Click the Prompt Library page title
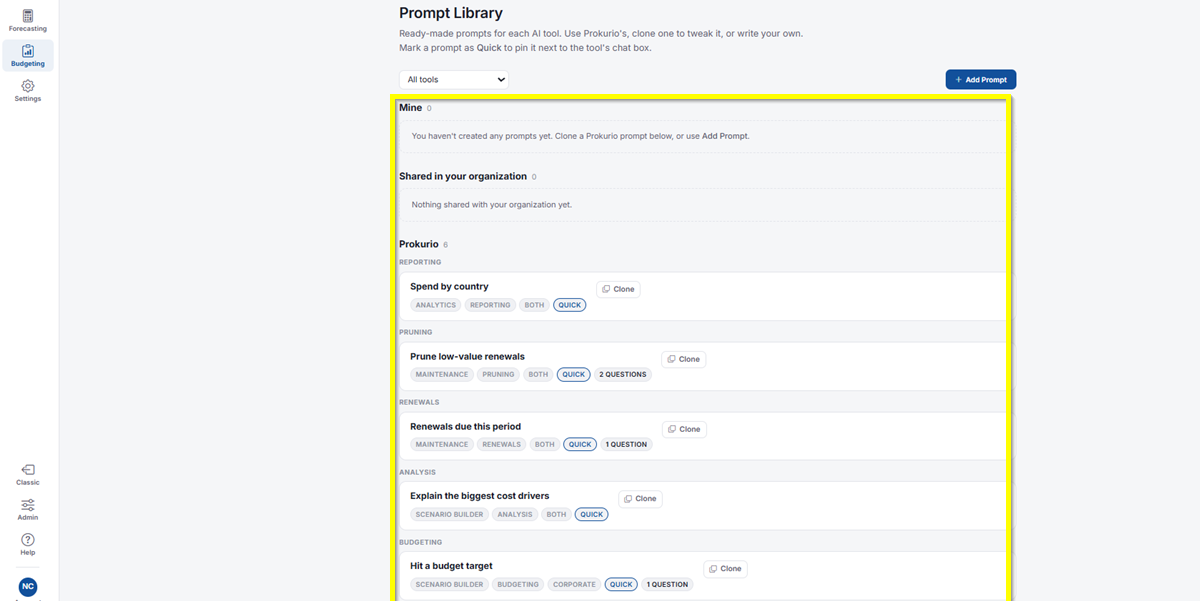 pyautogui.click(x=451, y=13)
